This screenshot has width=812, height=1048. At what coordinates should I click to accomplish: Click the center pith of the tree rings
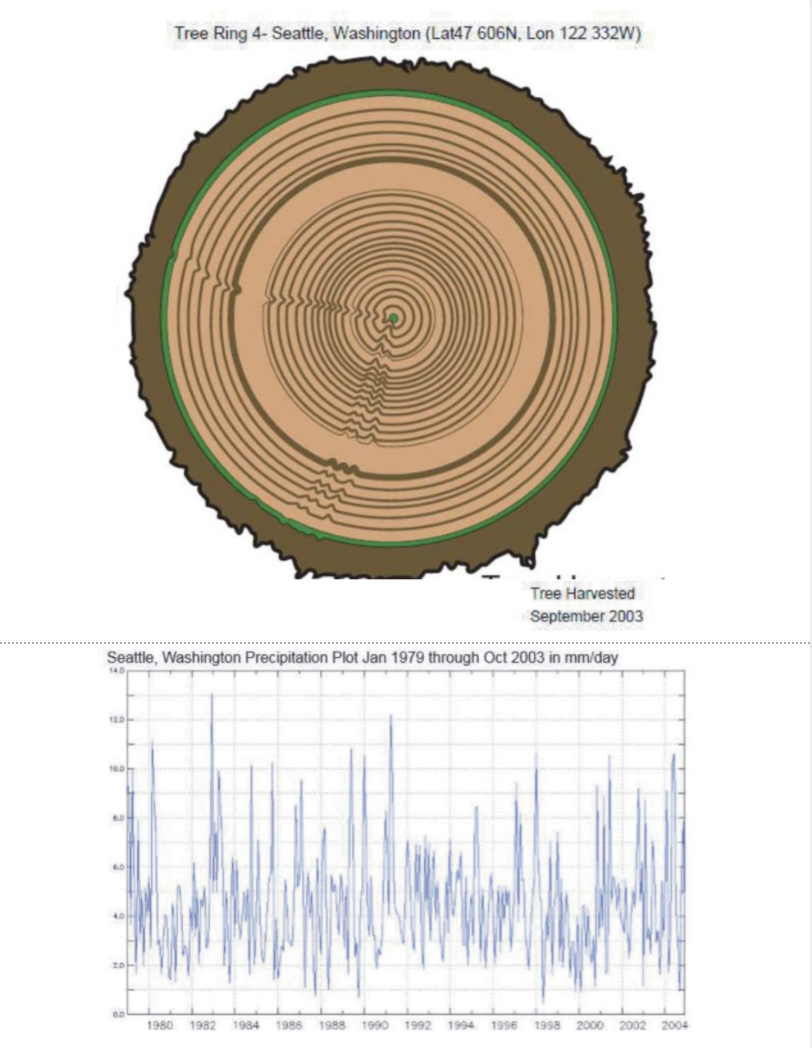pos(396,319)
